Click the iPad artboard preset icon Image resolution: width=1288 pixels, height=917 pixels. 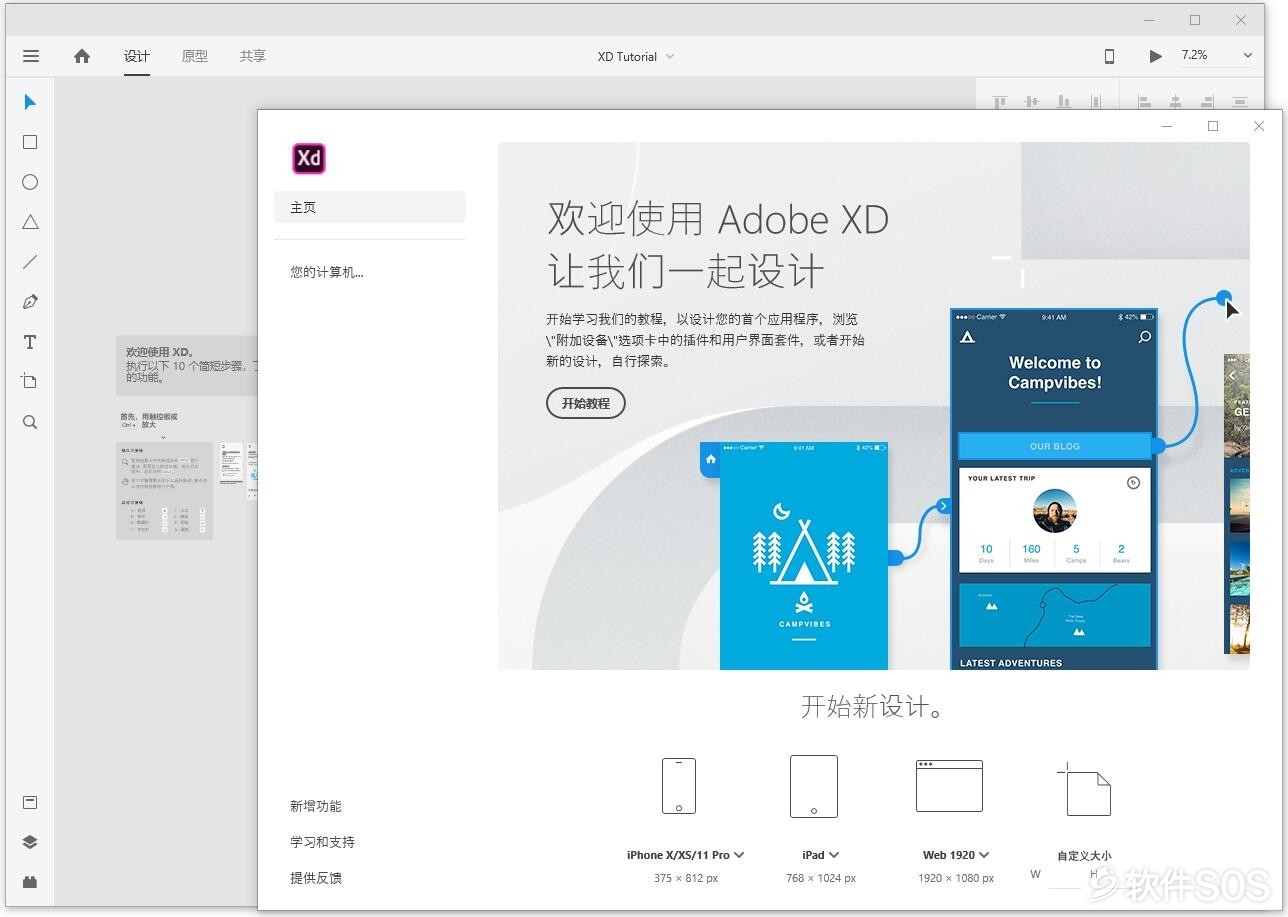click(814, 786)
